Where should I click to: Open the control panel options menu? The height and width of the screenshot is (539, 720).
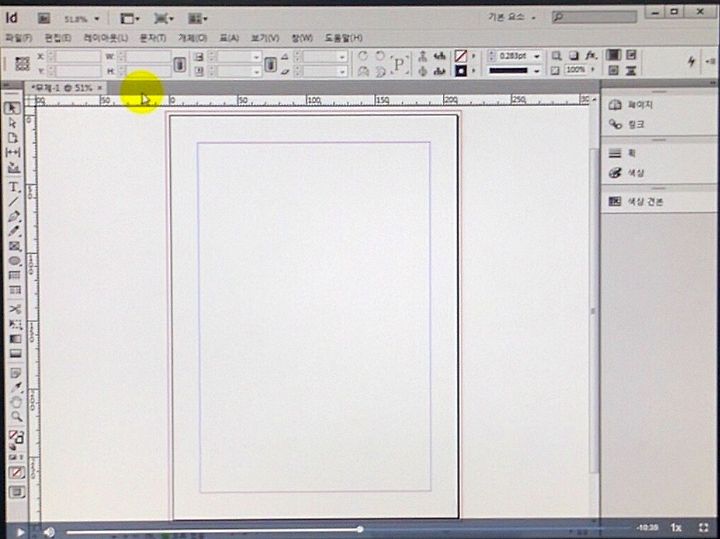click(x=711, y=61)
